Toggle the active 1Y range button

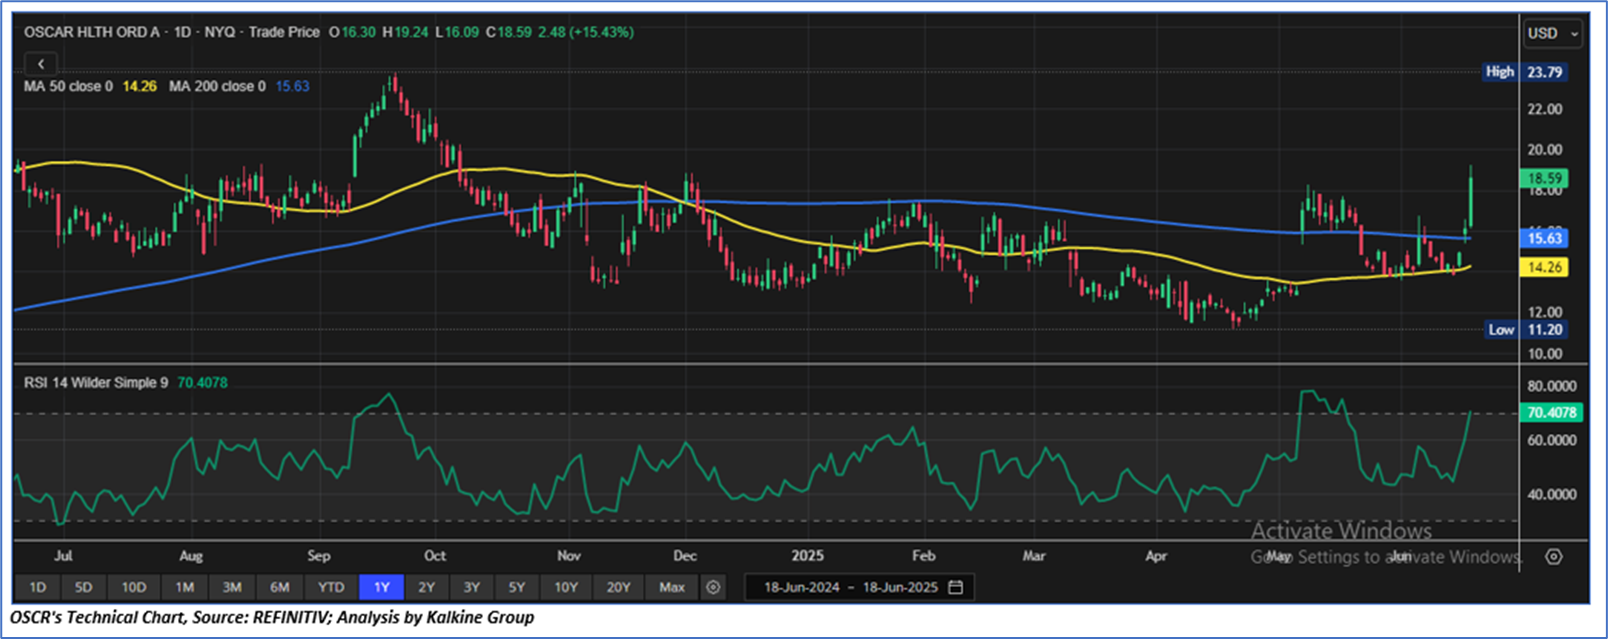pos(381,587)
